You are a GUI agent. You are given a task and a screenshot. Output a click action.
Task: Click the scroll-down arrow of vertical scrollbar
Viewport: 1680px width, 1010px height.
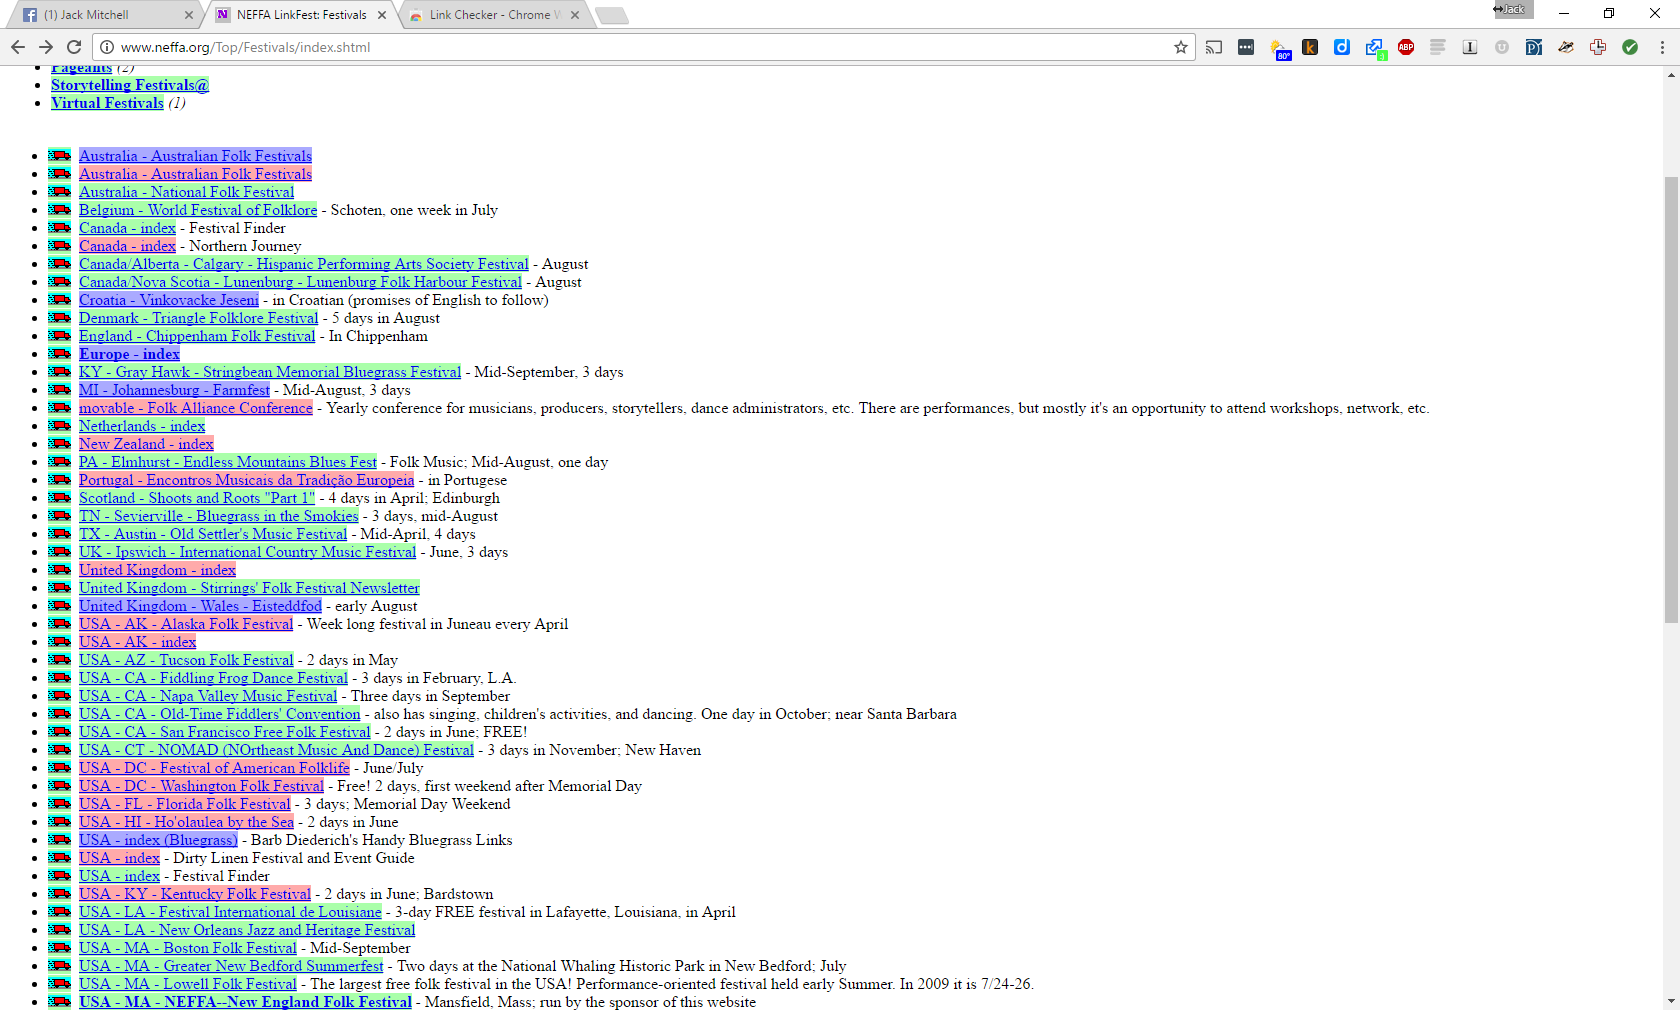(x=1671, y=1001)
